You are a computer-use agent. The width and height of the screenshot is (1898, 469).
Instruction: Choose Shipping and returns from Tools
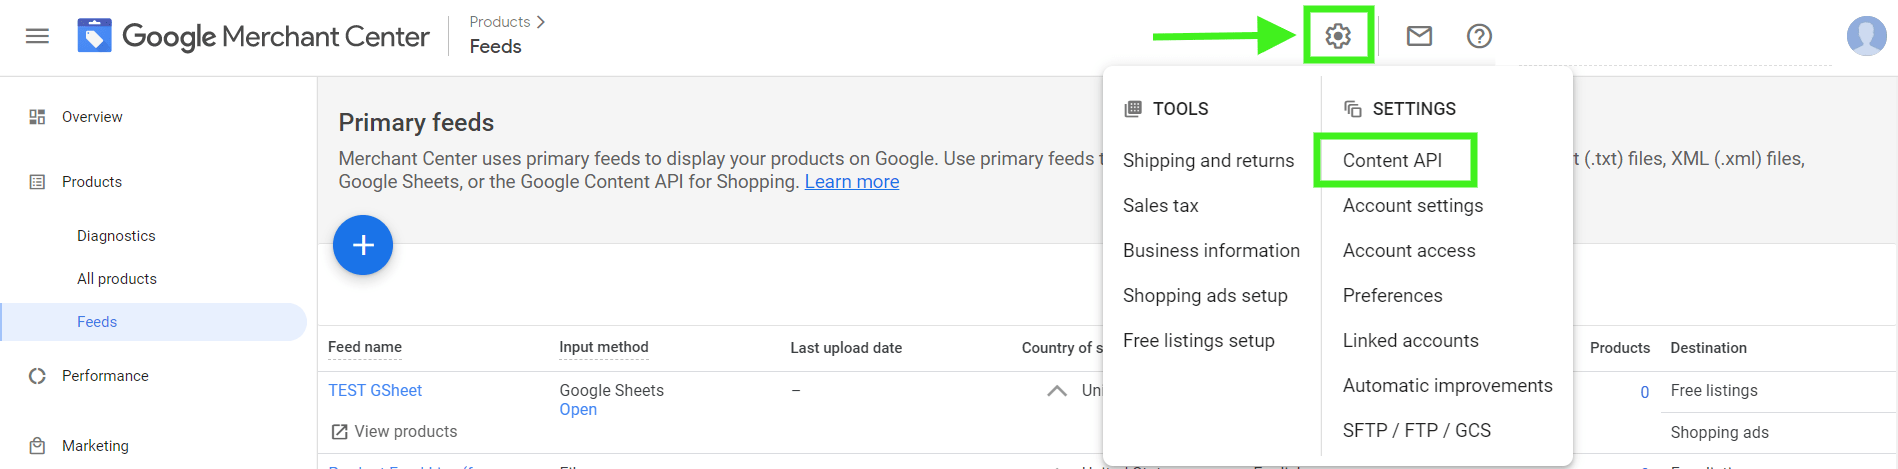tap(1208, 160)
